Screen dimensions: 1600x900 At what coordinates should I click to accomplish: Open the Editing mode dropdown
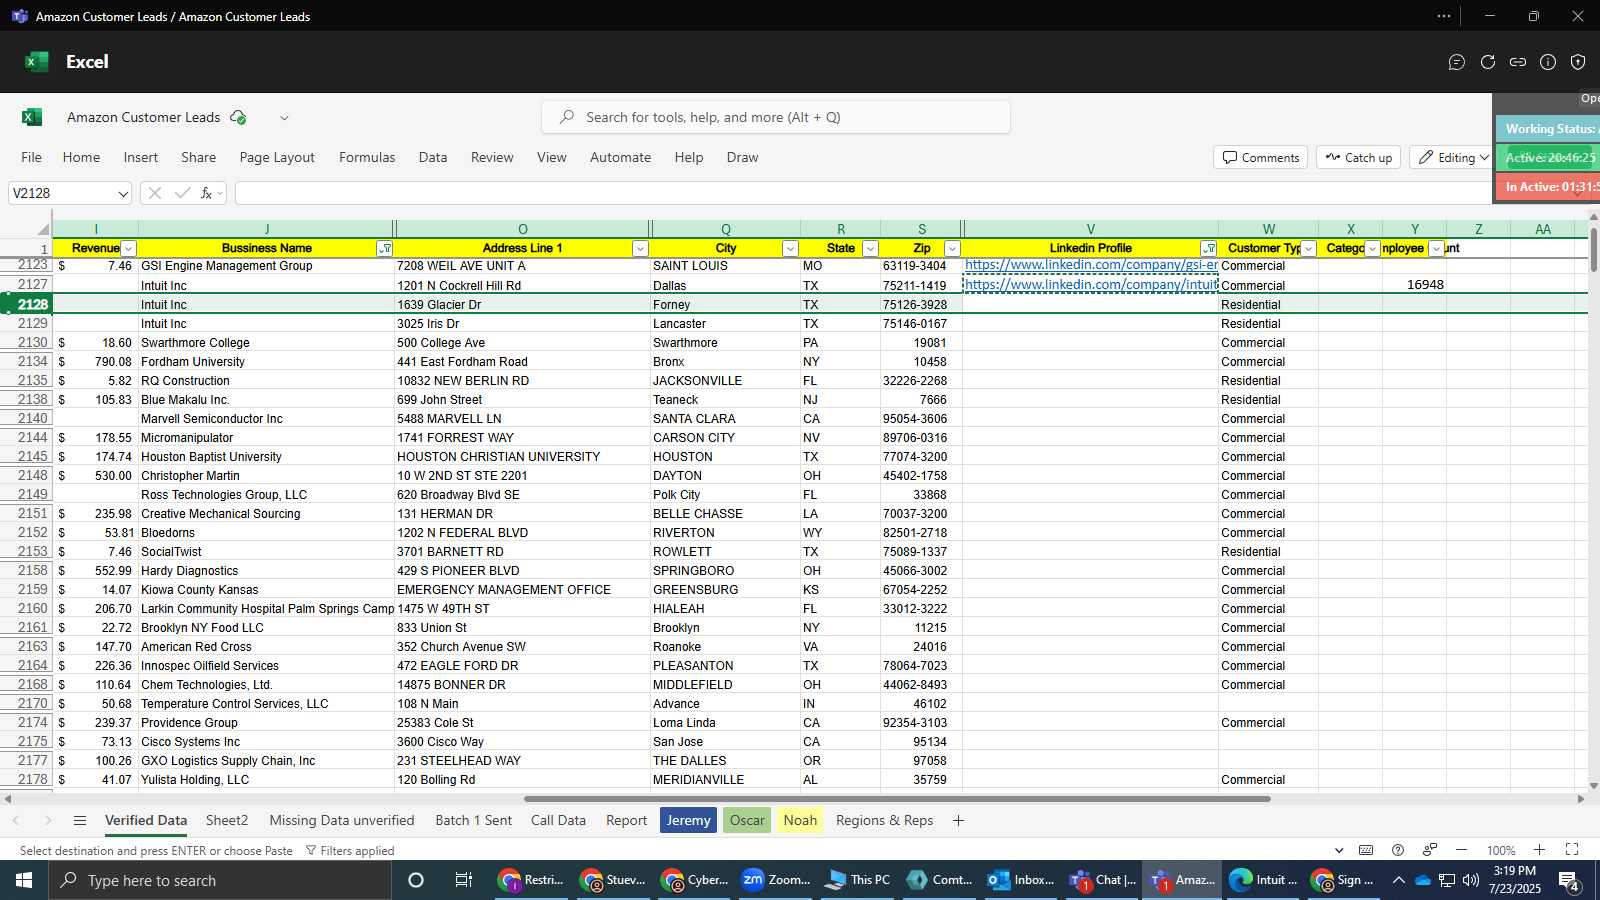point(1453,158)
